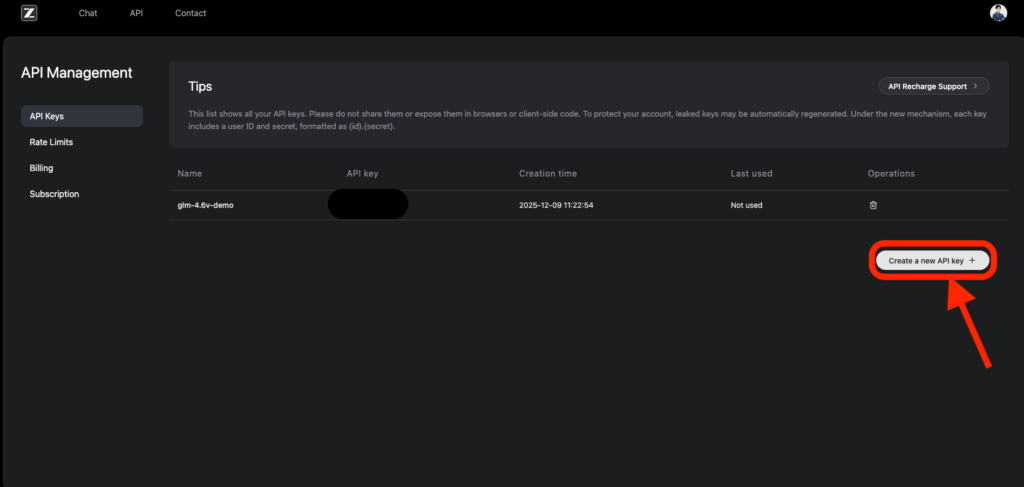
Task: Open the Contact page link
Action: (190, 13)
